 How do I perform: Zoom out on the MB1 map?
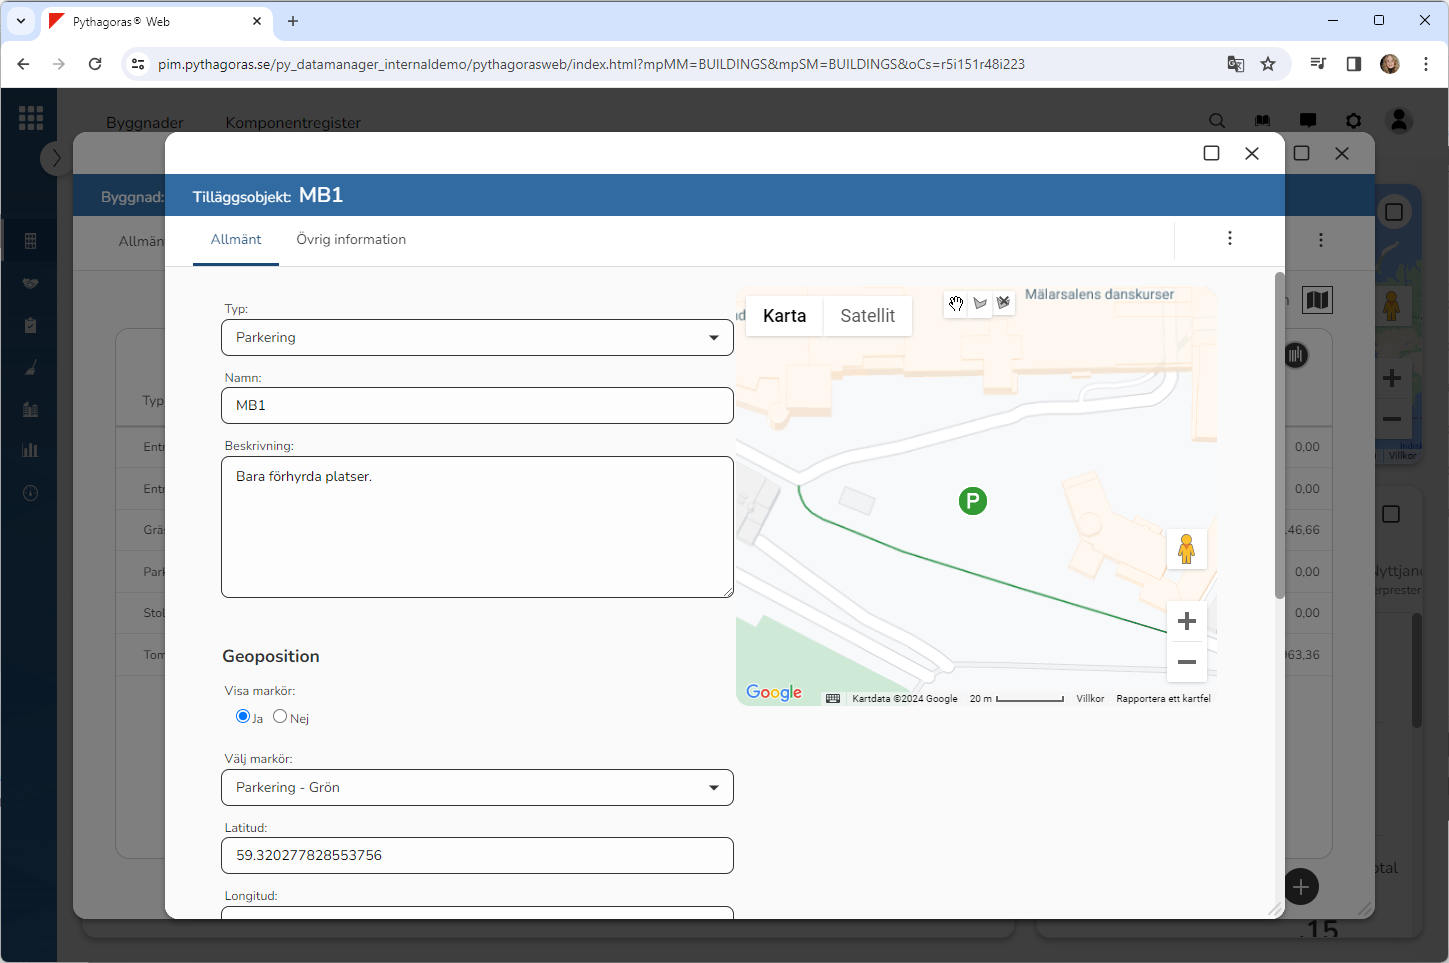coord(1186,662)
